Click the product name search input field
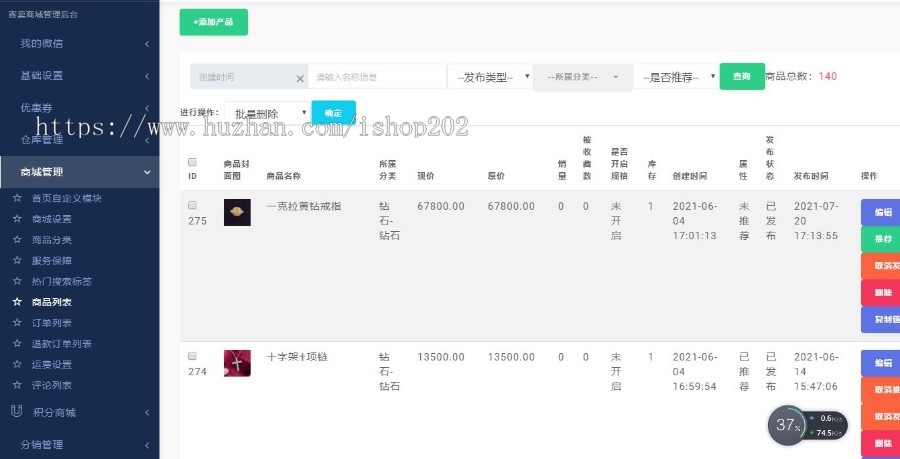900x459 pixels. coord(377,77)
